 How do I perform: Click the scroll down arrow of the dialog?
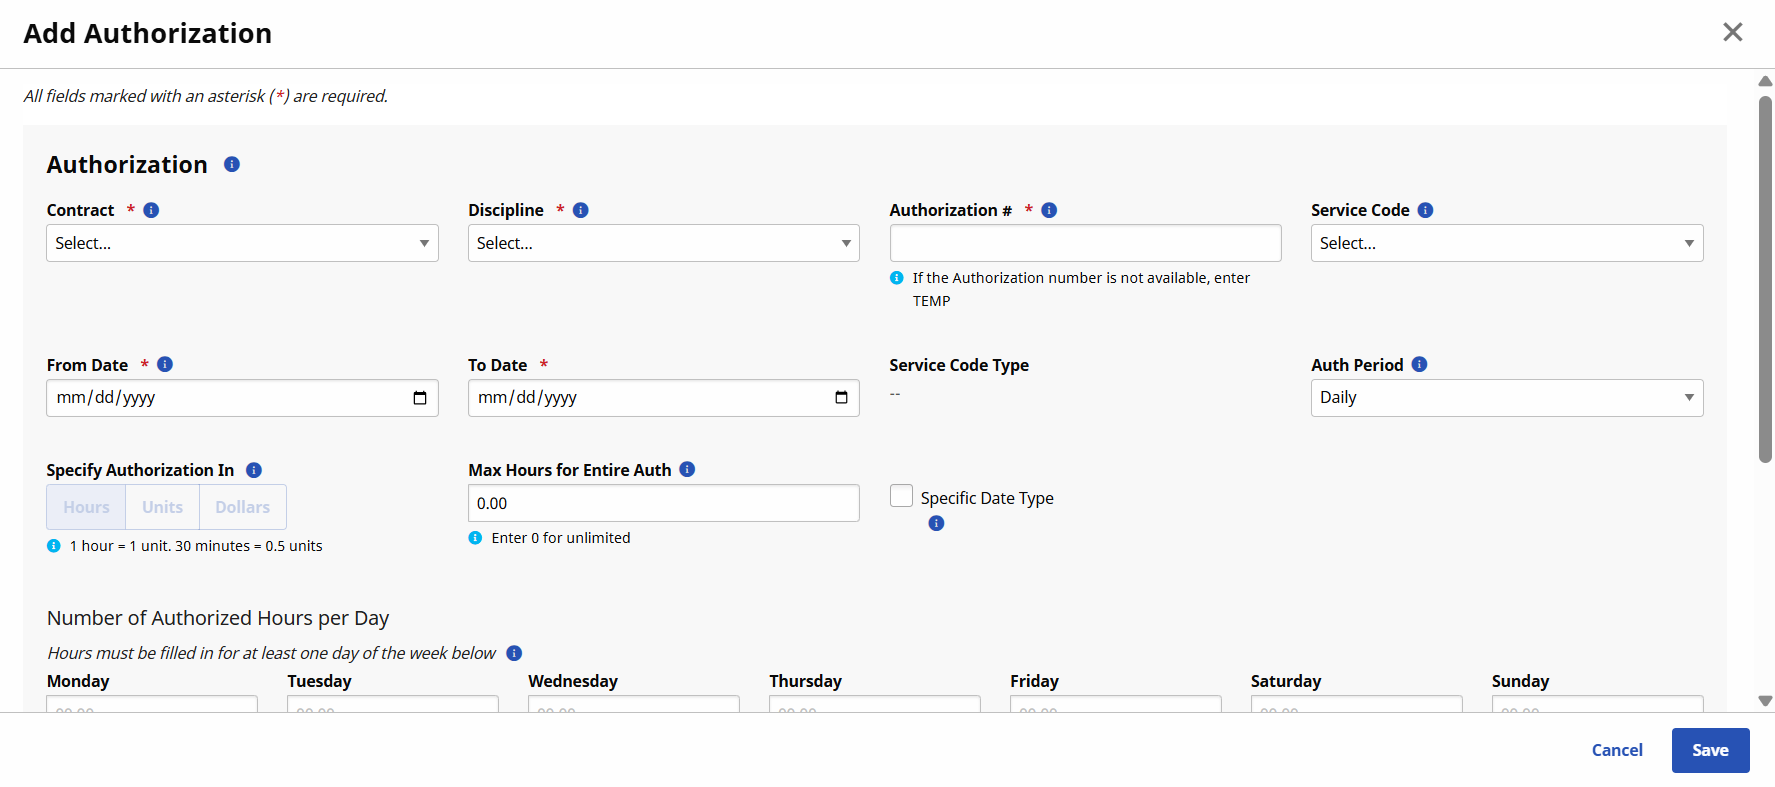1765,701
